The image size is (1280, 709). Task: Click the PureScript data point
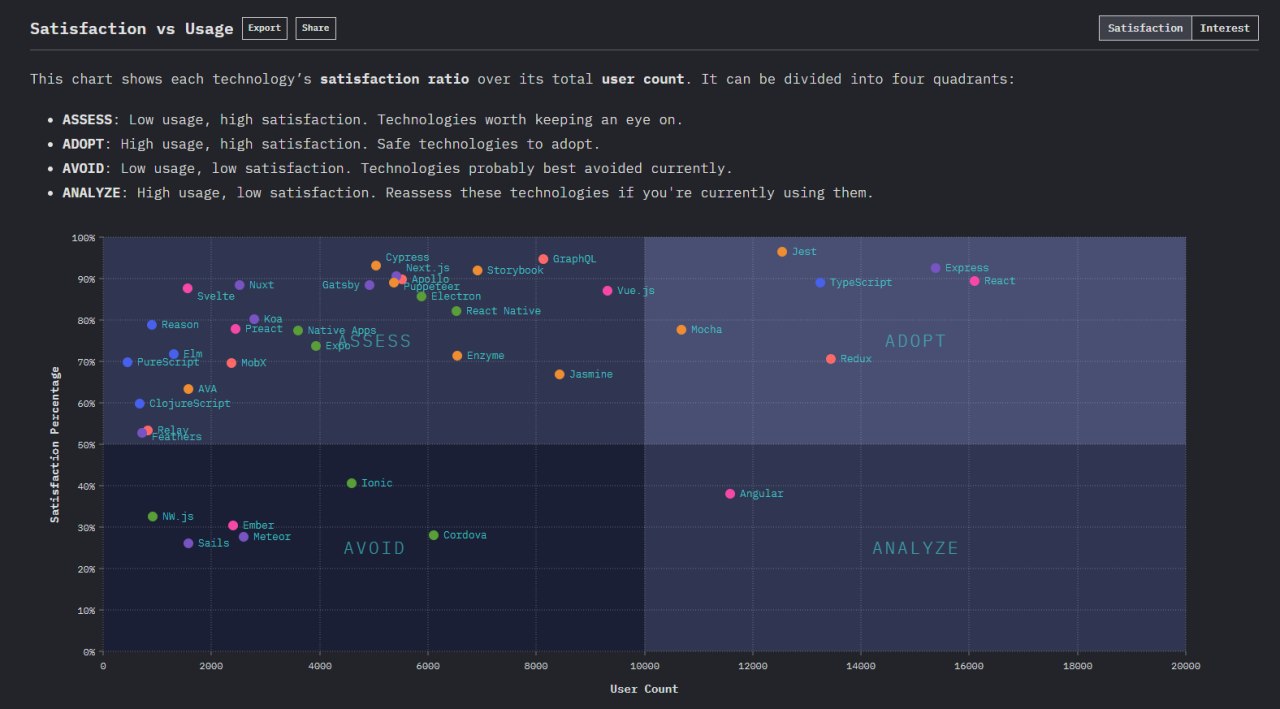click(127, 362)
